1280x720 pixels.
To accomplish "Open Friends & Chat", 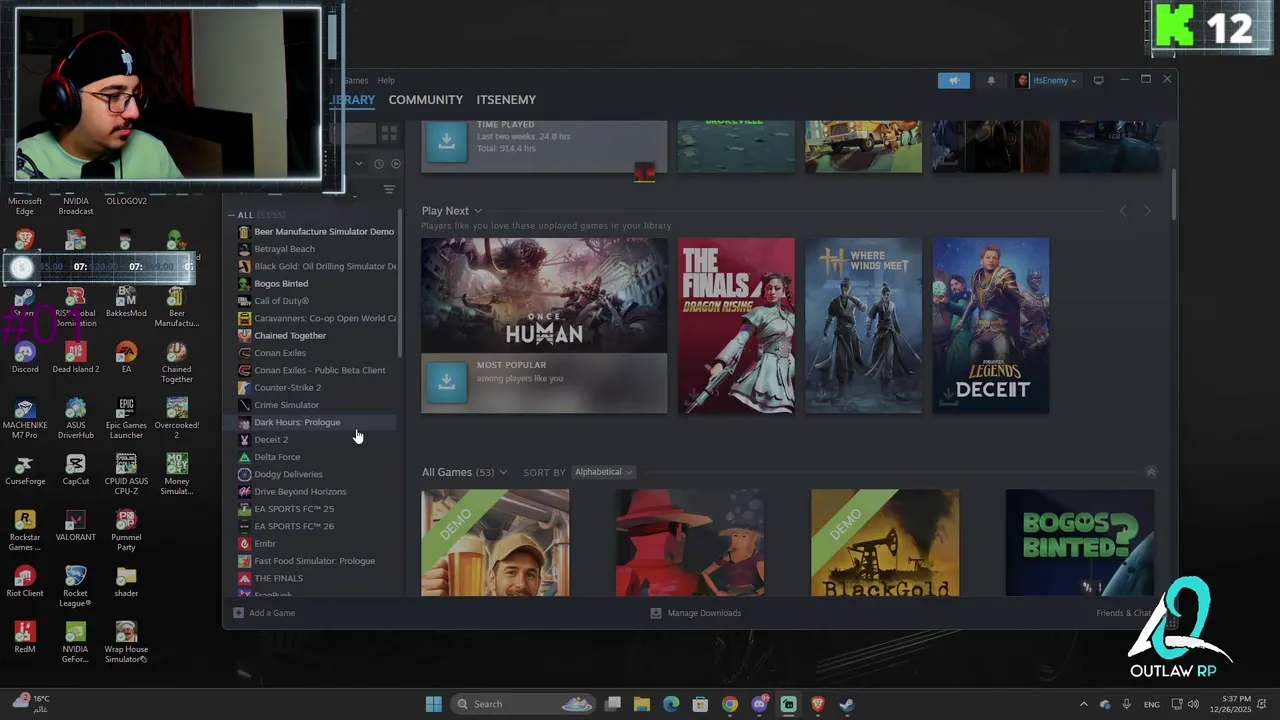I will tap(1126, 613).
